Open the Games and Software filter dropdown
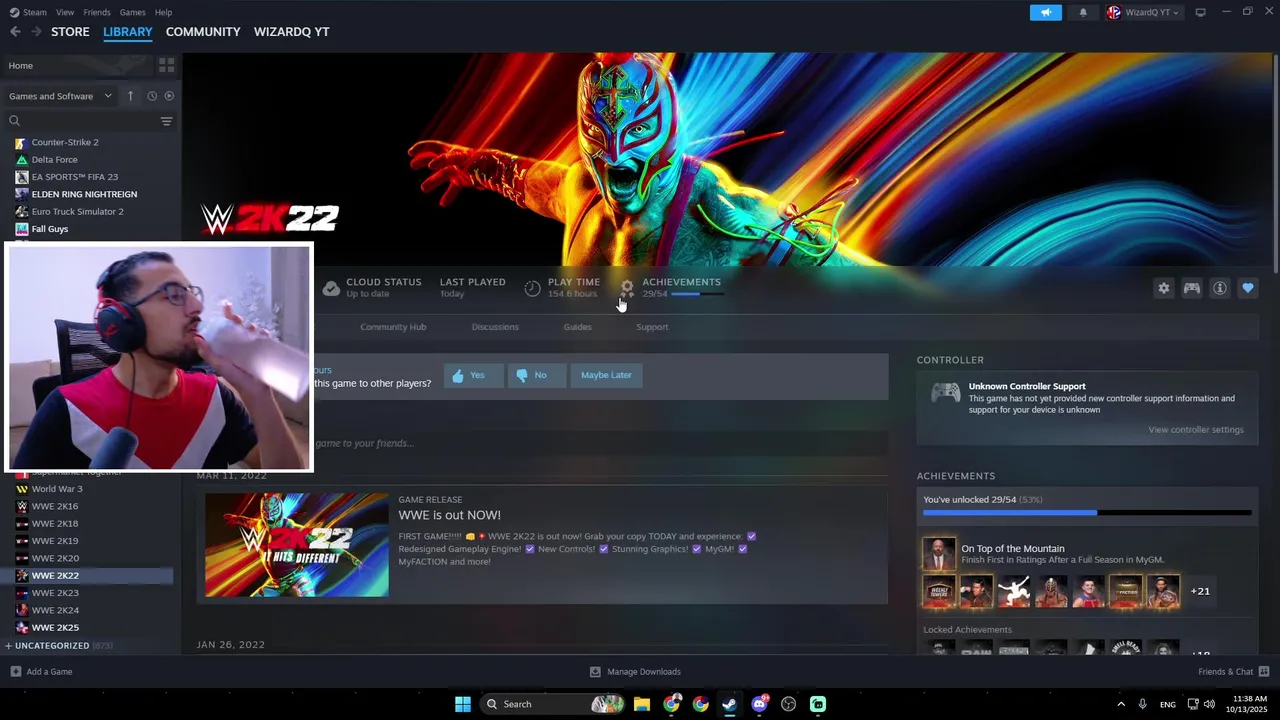This screenshot has height=720, width=1280. click(60, 96)
